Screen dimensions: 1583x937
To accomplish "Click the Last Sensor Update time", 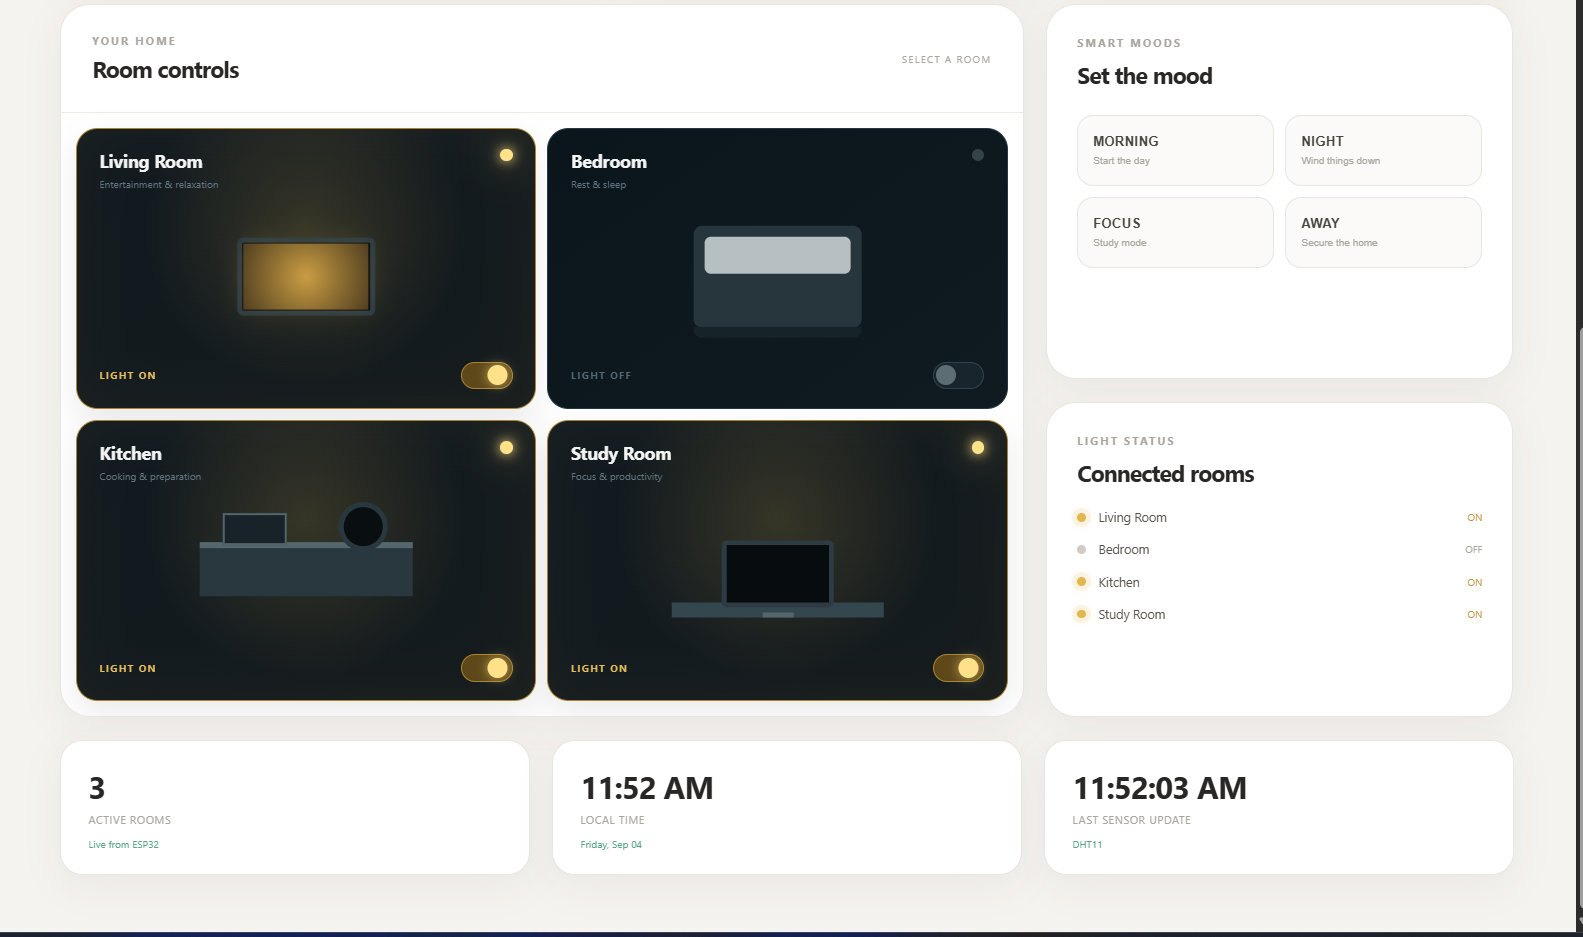I will [x=1160, y=788].
